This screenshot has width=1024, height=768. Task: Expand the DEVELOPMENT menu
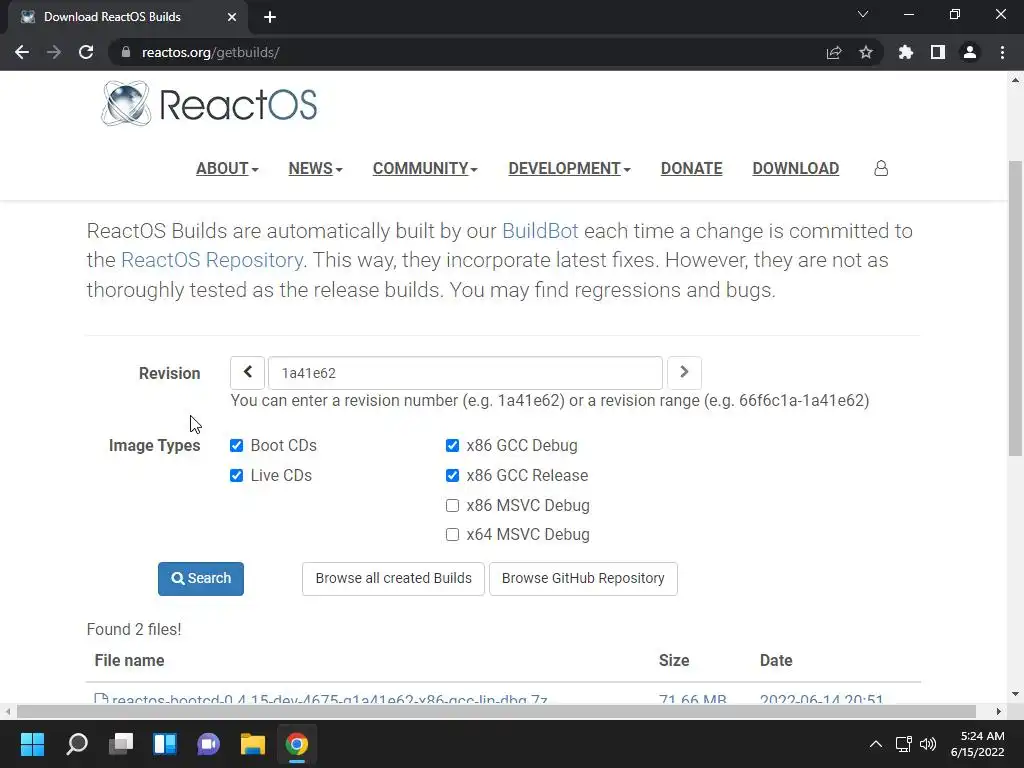click(x=569, y=168)
